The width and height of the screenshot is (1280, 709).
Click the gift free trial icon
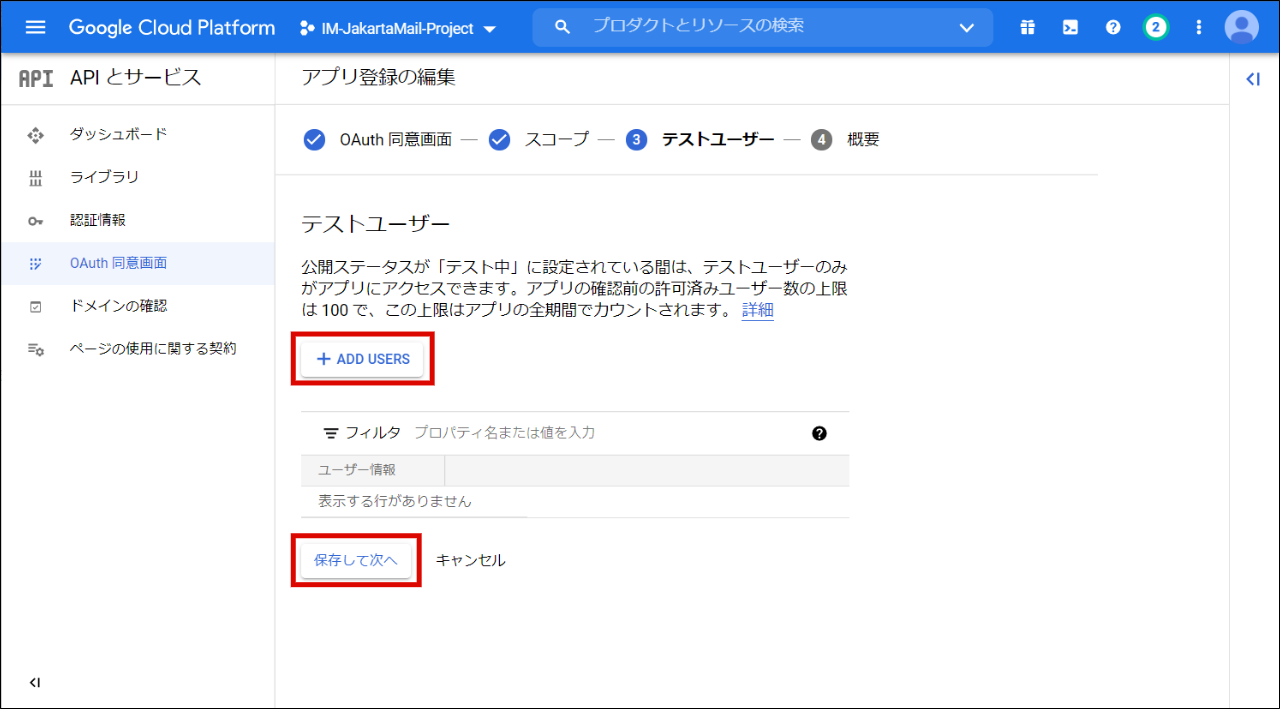click(x=1027, y=27)
